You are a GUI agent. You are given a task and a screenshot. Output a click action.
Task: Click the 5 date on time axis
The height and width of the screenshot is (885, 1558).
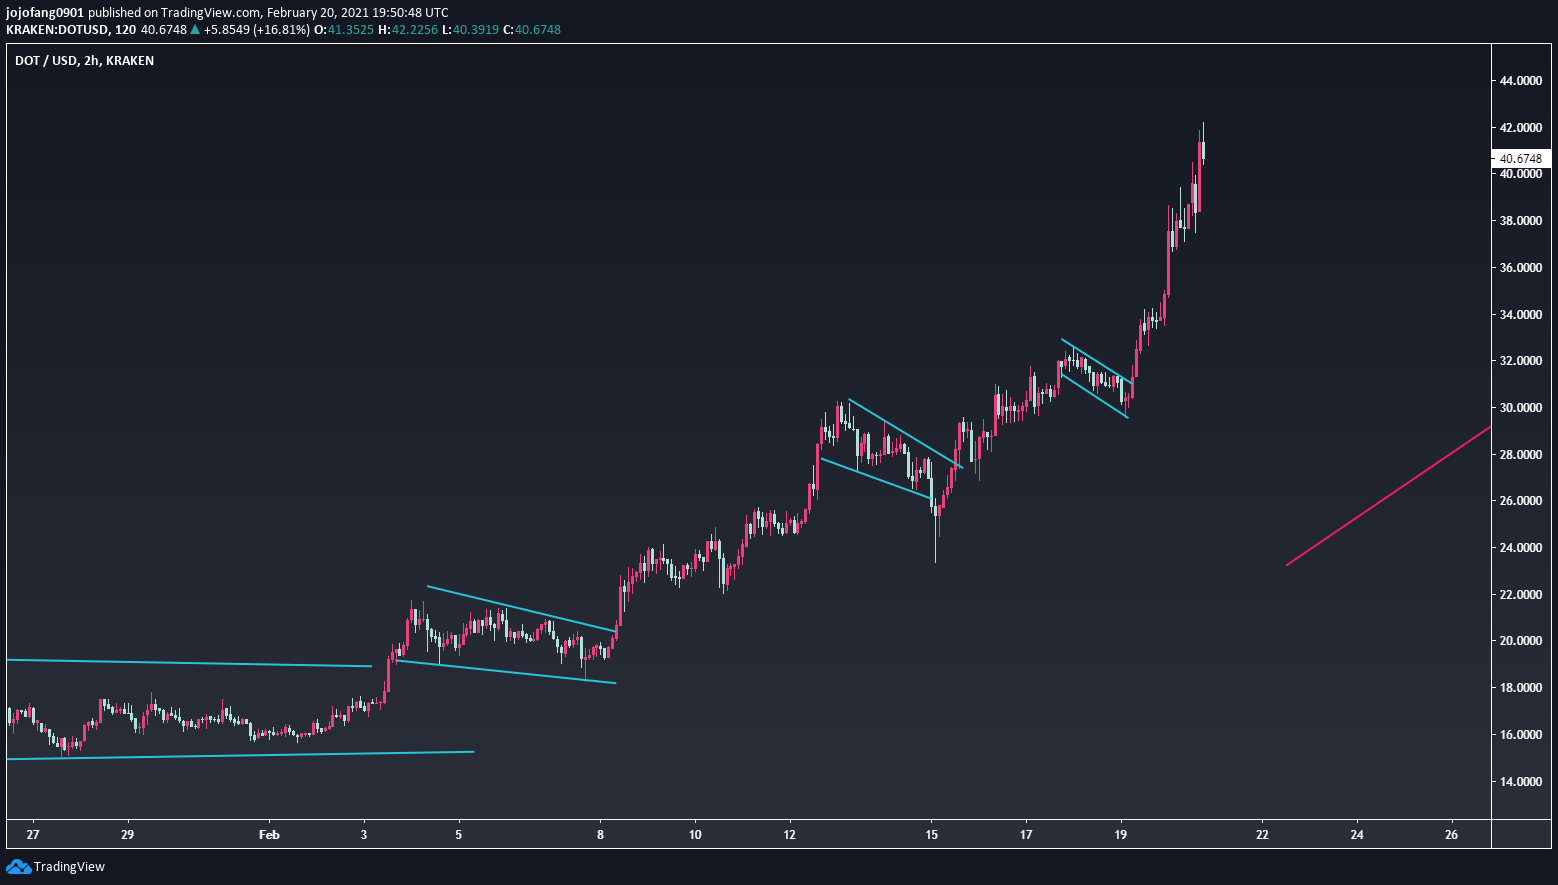pyautogui.click(x=459, y=835)
